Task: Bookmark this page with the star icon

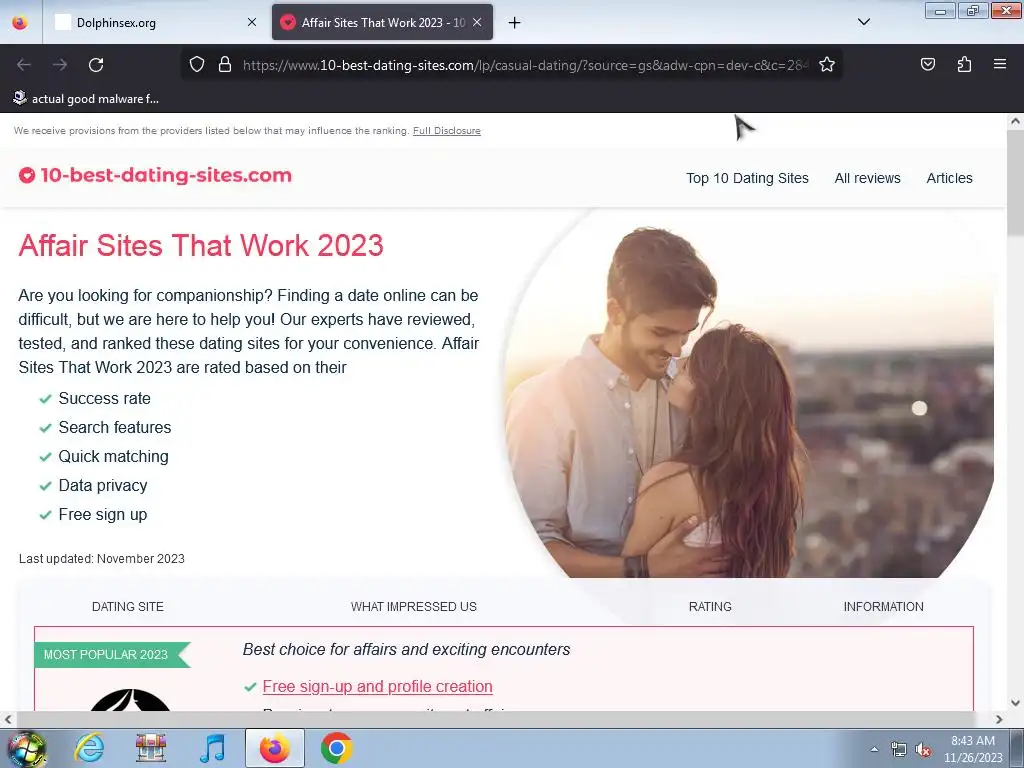Action: (827, 65)
